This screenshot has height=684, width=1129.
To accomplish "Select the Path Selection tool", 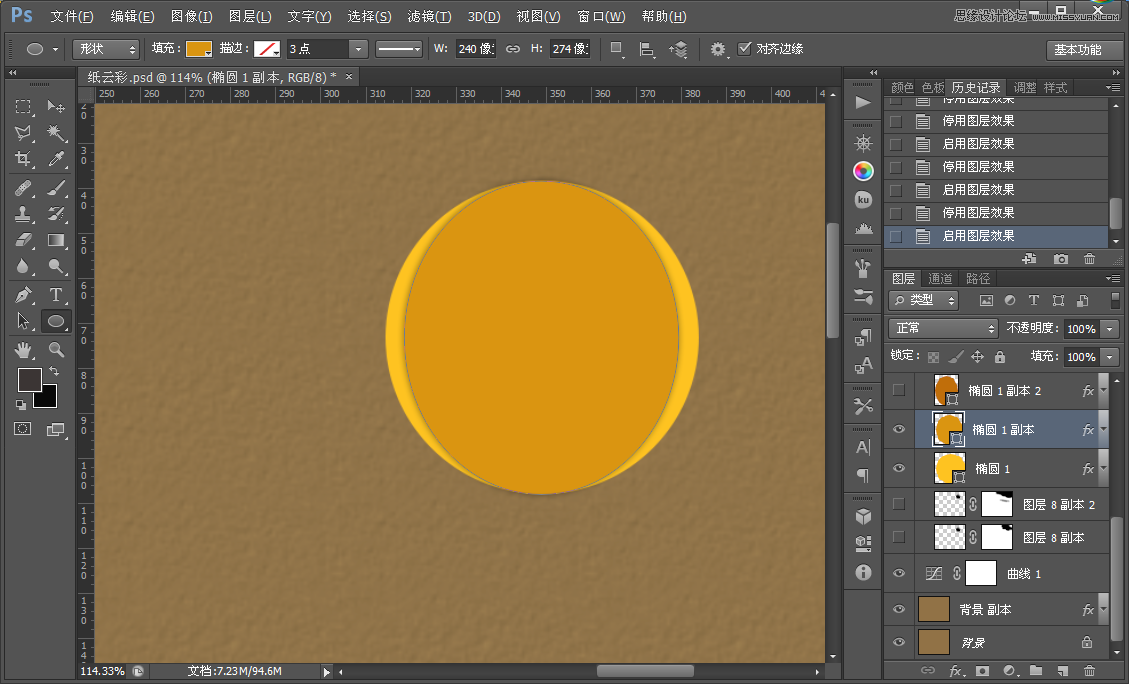I will pos(23,321).
